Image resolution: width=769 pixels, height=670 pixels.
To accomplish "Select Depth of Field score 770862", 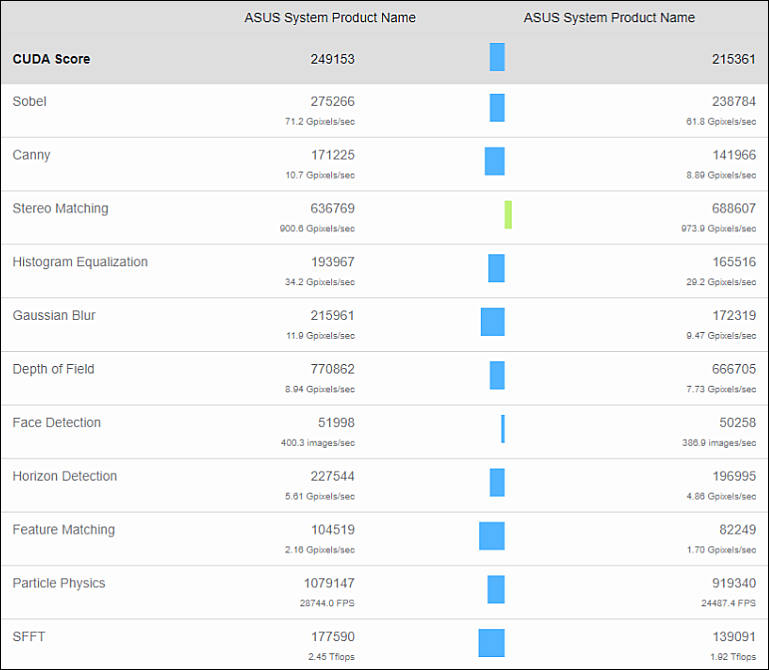I will click(x=332, y=369).
